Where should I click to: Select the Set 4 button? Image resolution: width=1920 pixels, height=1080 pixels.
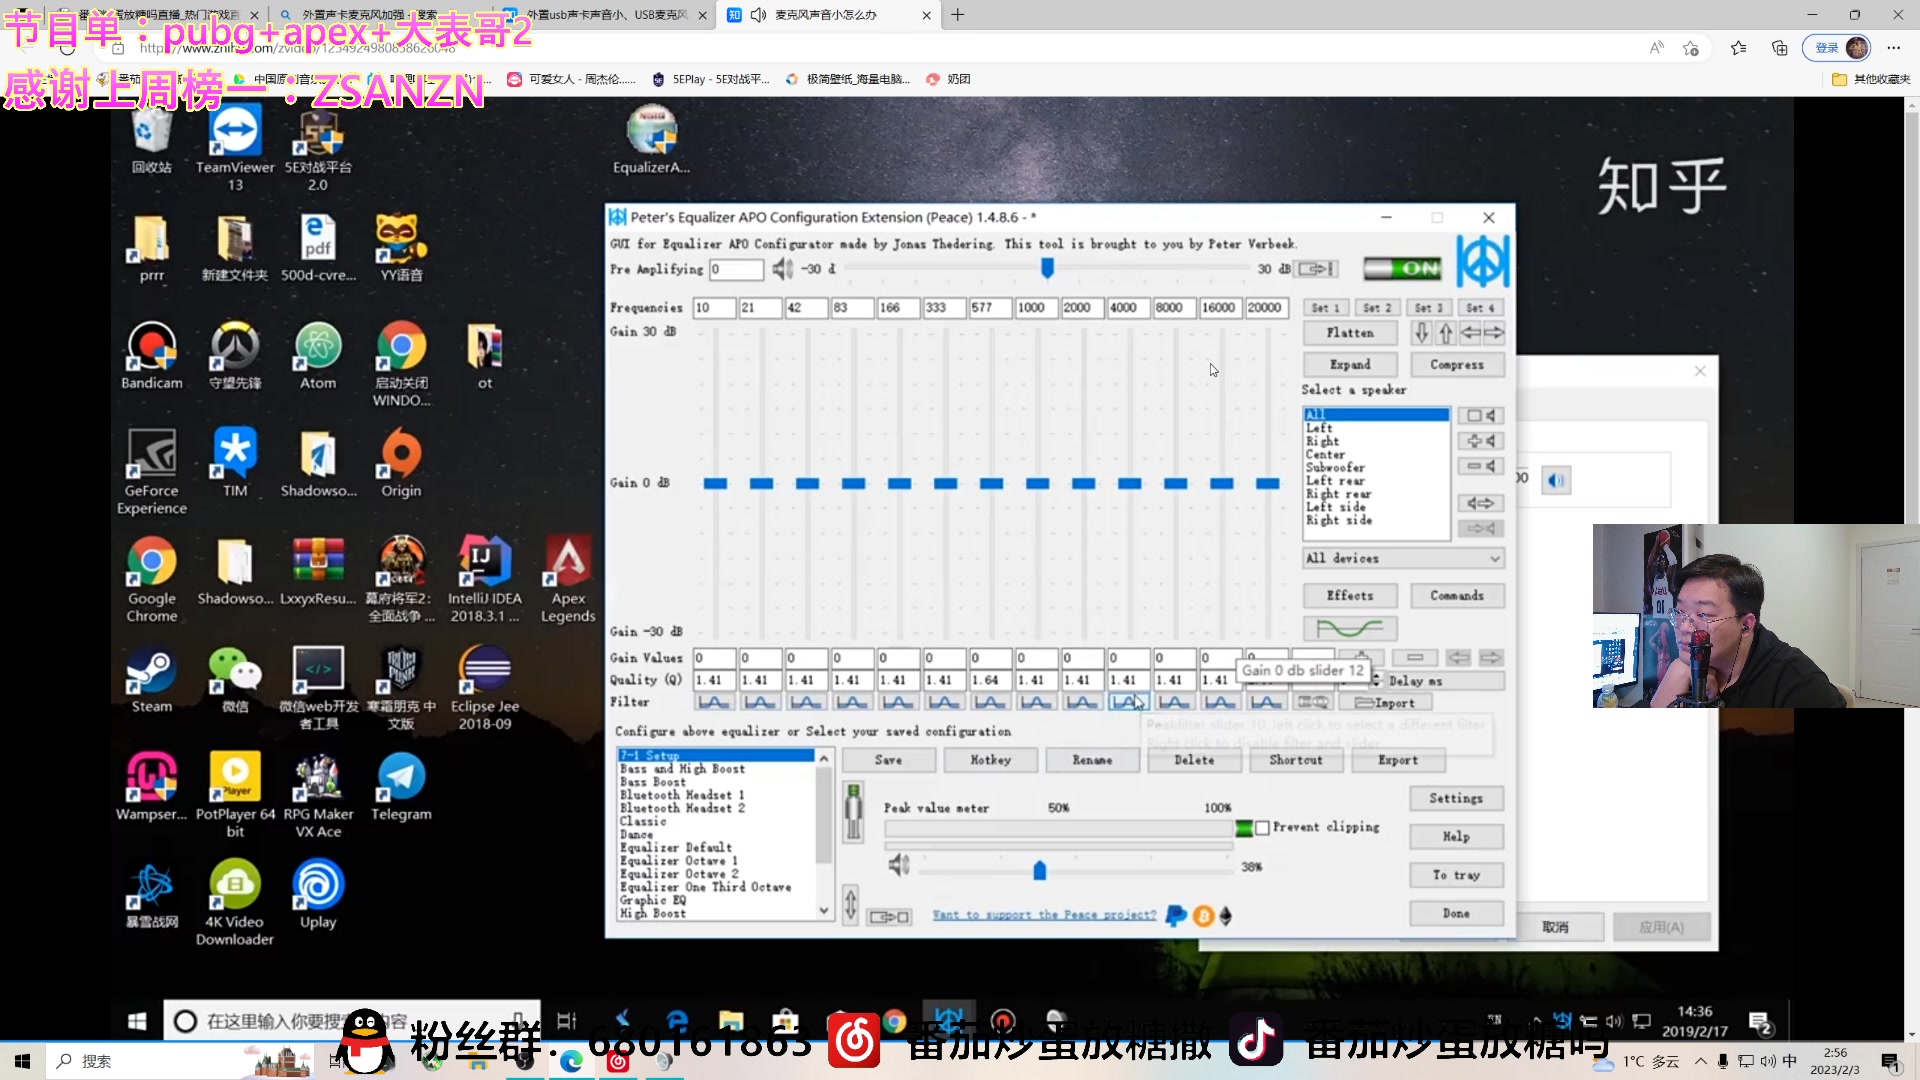coord(1481,308)
